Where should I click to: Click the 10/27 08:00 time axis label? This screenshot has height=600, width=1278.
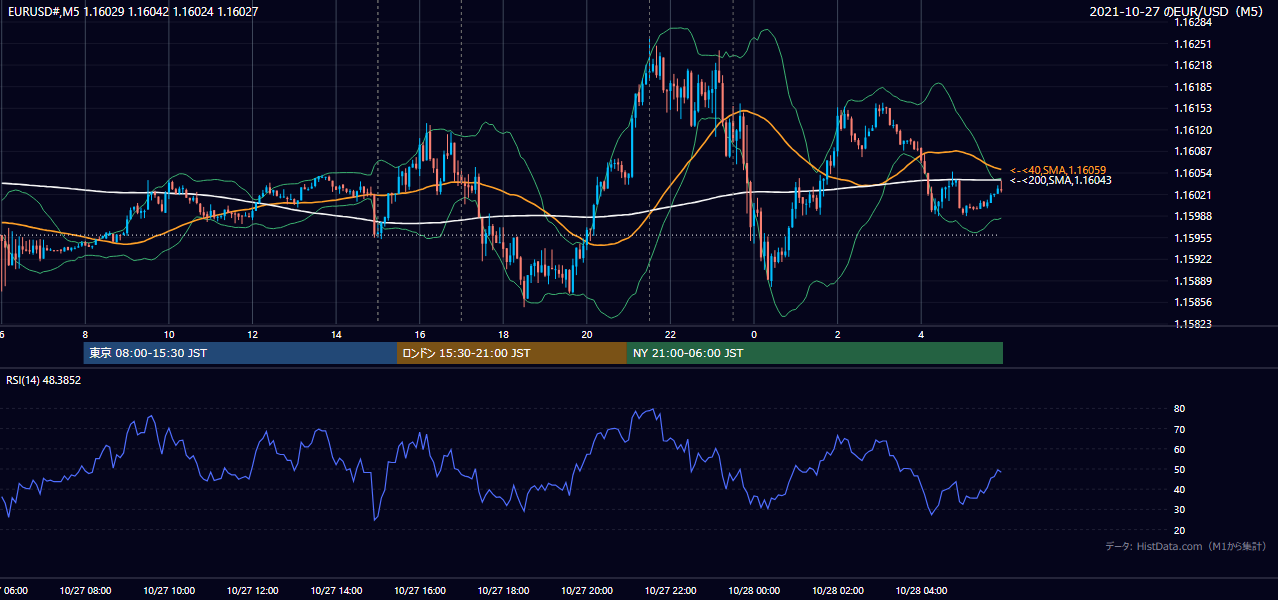tap(85, 591)
